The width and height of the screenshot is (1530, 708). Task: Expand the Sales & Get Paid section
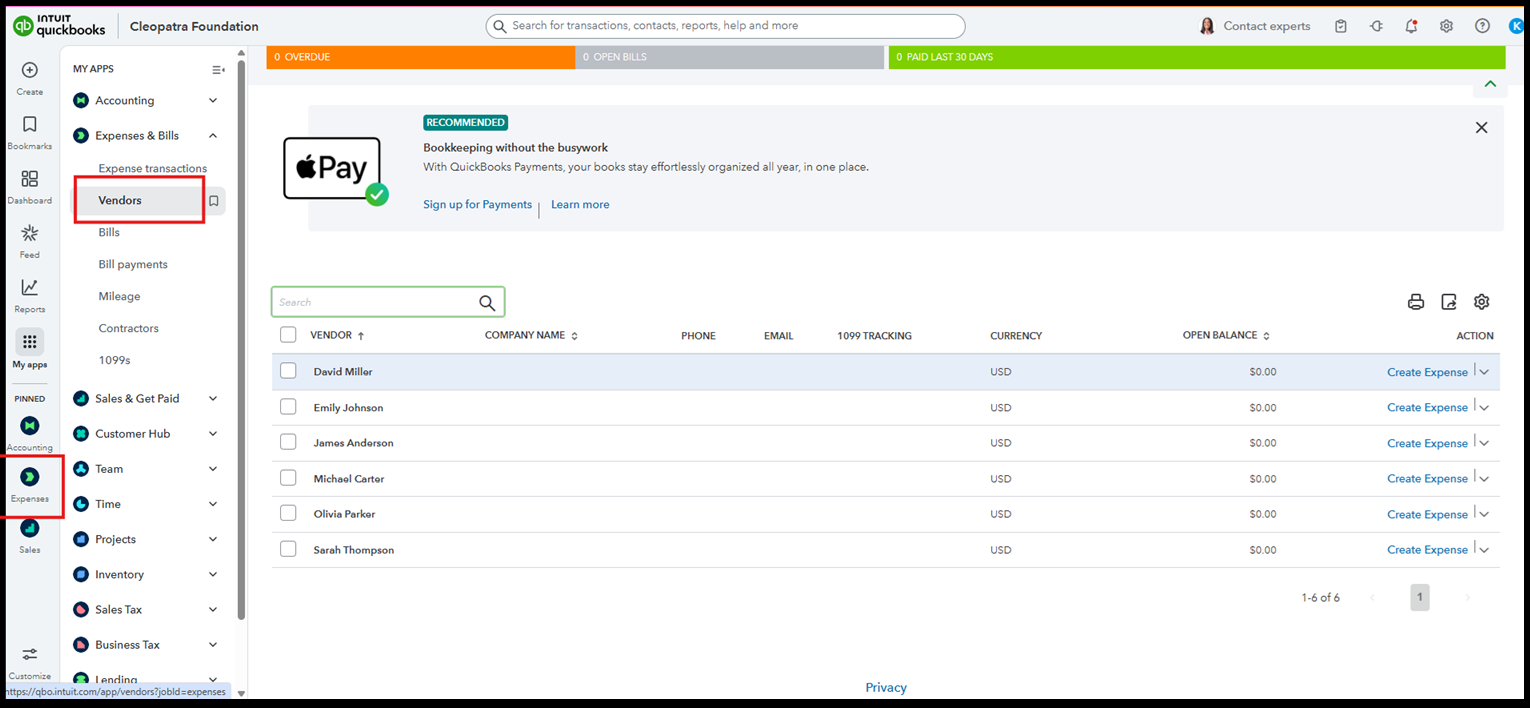pos(213,398)
